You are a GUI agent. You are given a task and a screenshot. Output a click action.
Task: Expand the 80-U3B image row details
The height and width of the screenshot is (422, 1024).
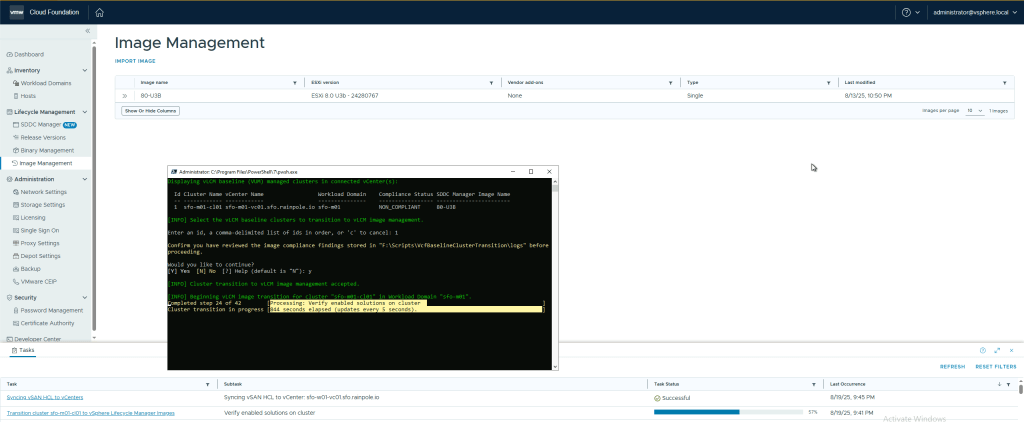click(125, 95)
